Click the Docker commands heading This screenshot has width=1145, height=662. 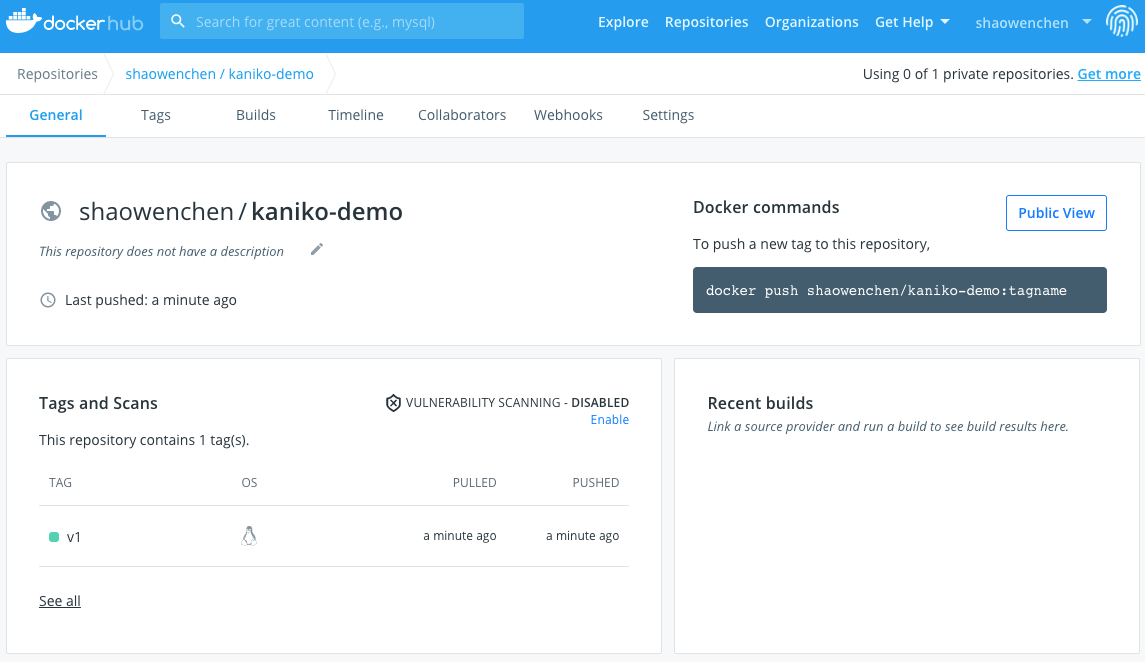[766, 207]
